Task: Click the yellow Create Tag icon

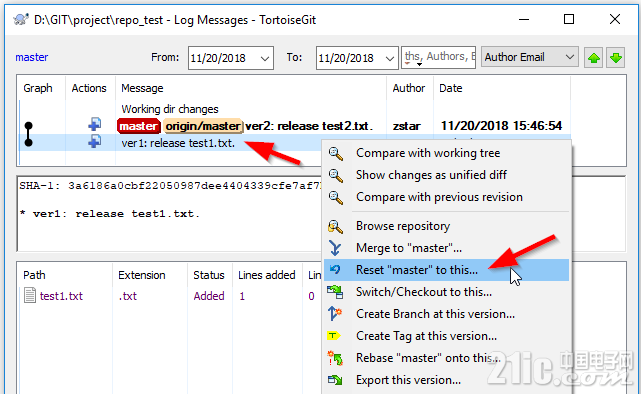Action: [334, 336]
